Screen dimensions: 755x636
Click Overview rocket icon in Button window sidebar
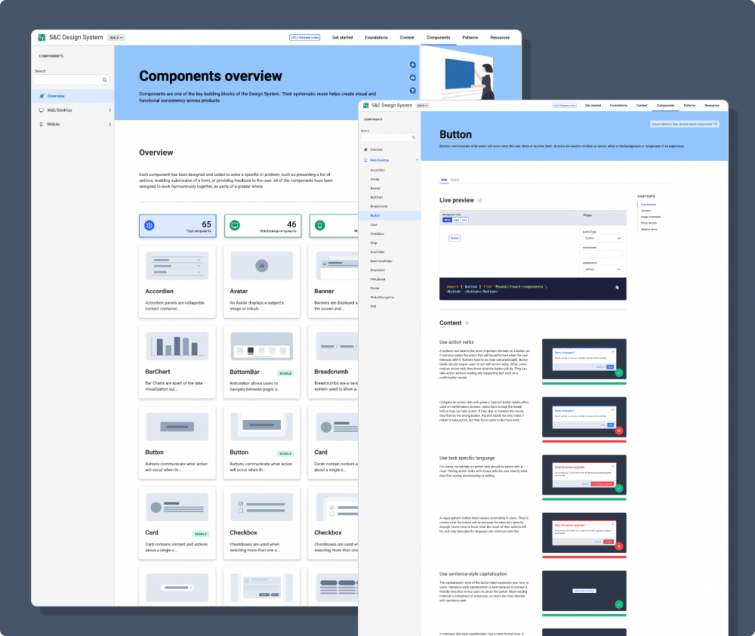click(365, 150)
